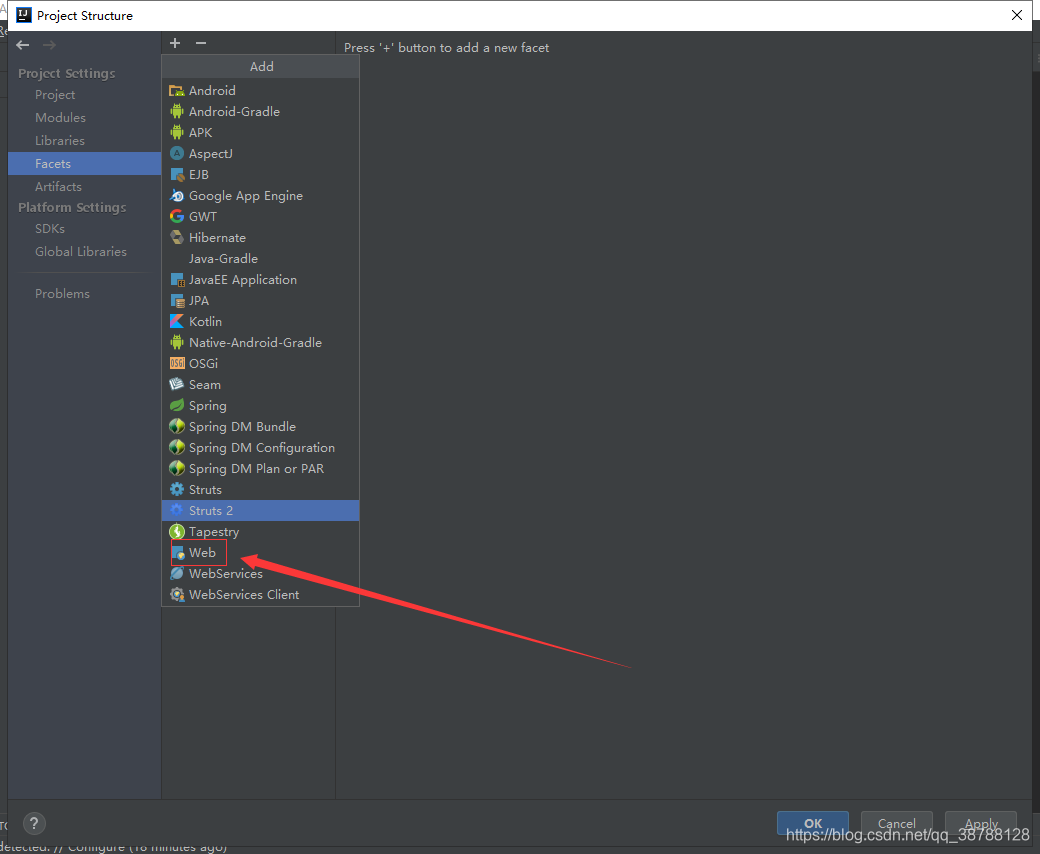Open the Artifacts settings section
This screenshot has width=1040, height=854.
pyautogui.click(x=84, y=186)
